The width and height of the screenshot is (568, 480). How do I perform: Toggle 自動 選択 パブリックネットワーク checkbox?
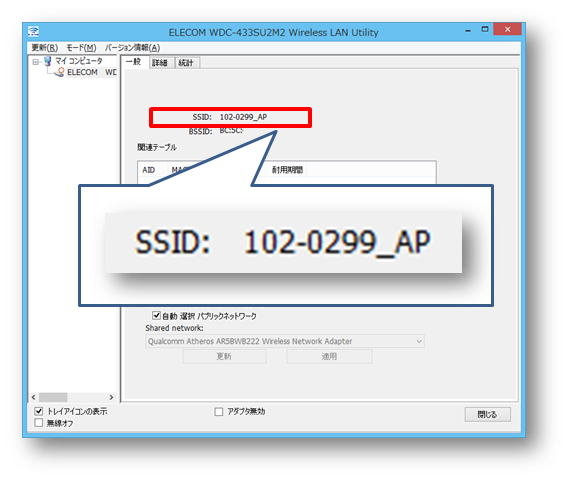point(156,316)
